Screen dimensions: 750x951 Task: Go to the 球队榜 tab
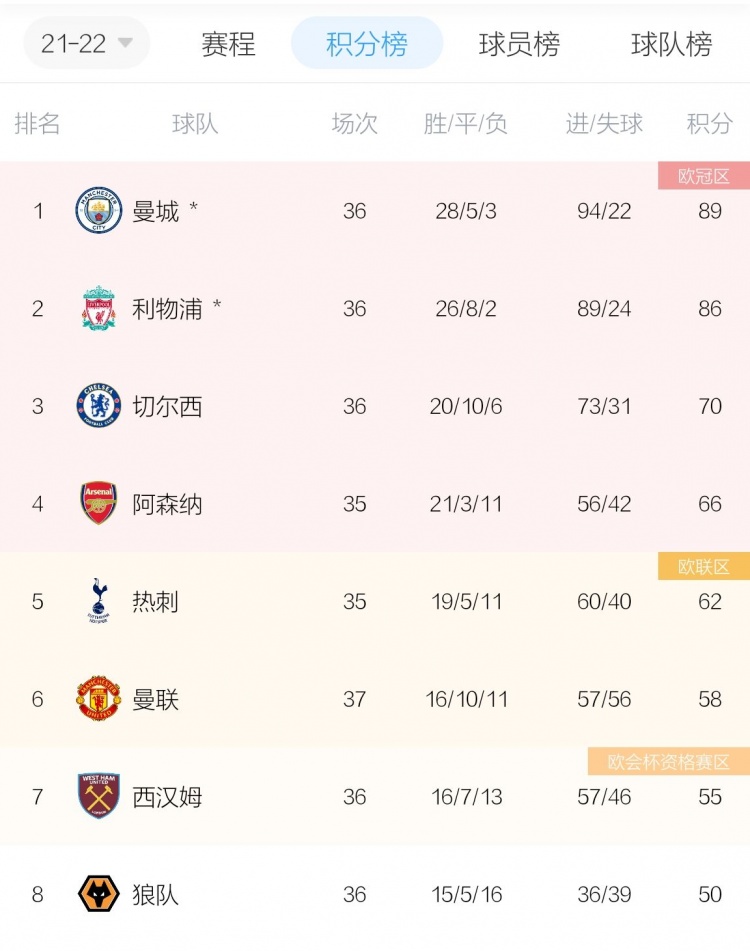(672, 44)
